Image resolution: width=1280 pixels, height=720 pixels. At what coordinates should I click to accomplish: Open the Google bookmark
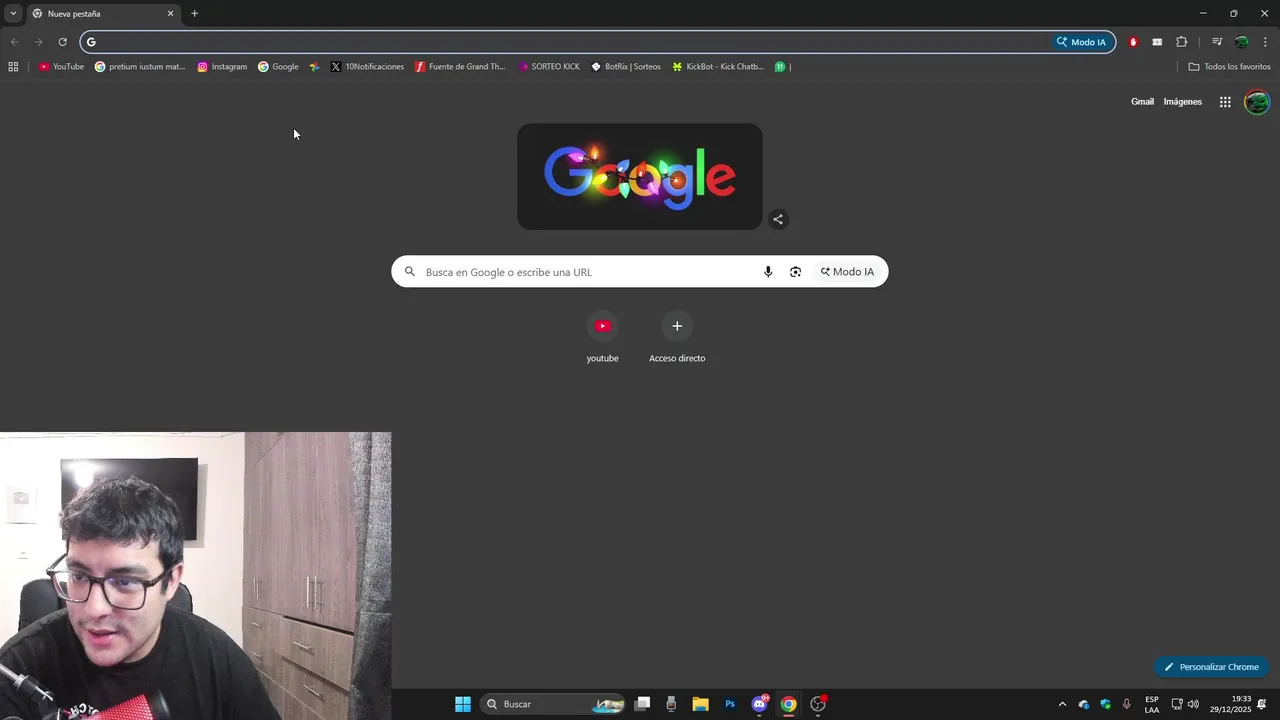pyautogui.click(x=278, y=67)
